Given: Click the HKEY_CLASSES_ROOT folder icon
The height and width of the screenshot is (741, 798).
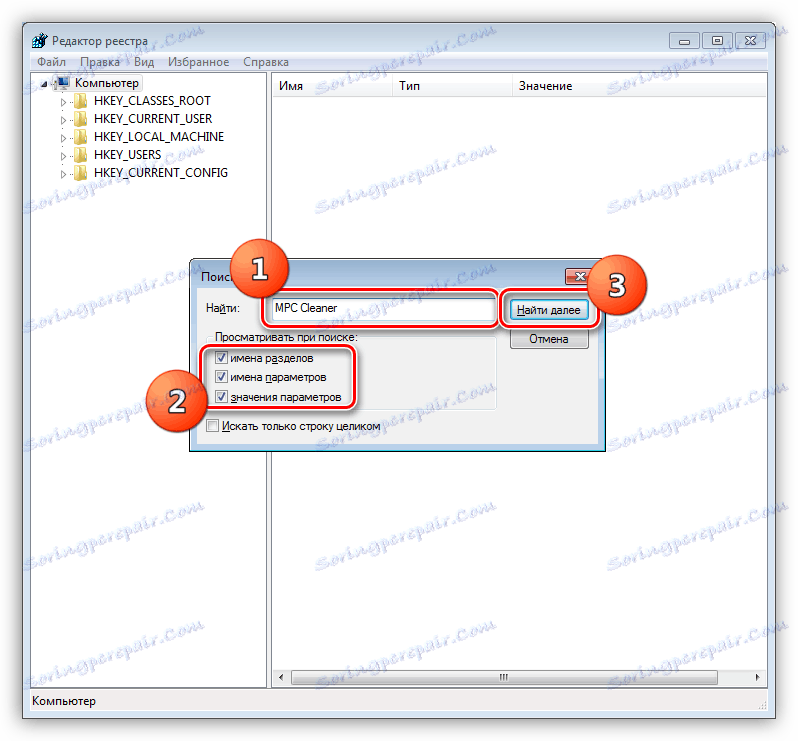Looking at the screenshot, I should click(80, 101).
